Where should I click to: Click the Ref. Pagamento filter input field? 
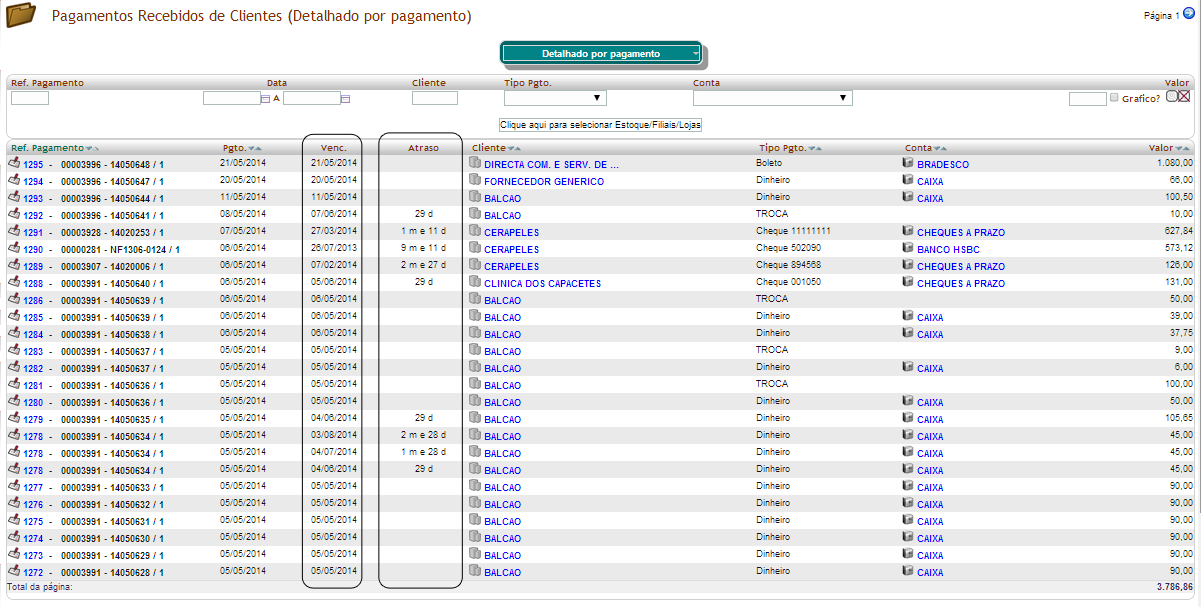click(30, 98)
